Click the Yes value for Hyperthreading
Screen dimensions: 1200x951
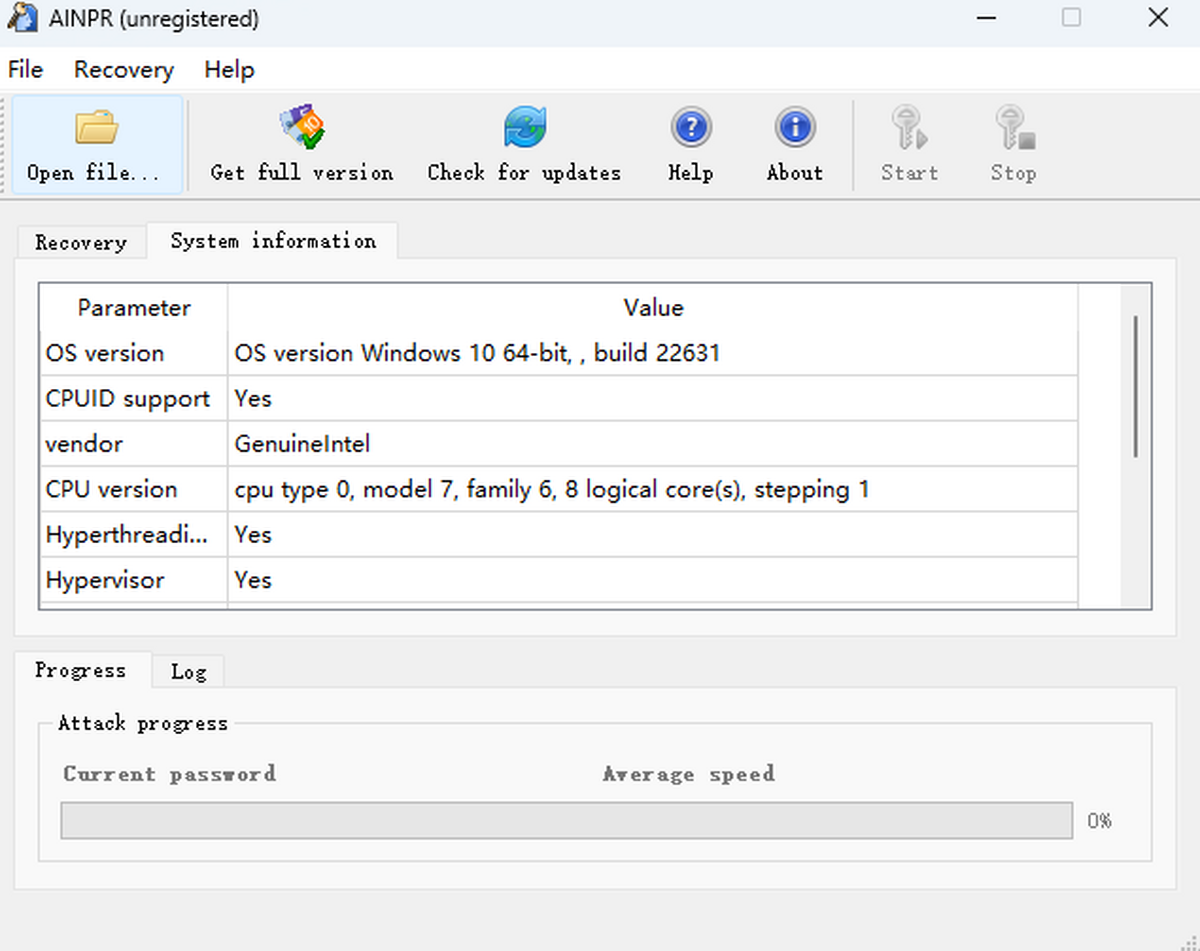(653, 535)
